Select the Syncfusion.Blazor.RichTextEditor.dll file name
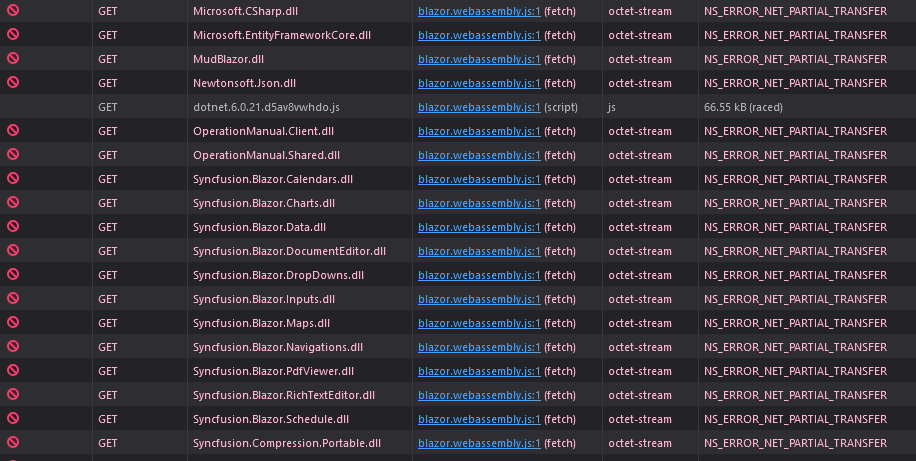 pos(284,395)
